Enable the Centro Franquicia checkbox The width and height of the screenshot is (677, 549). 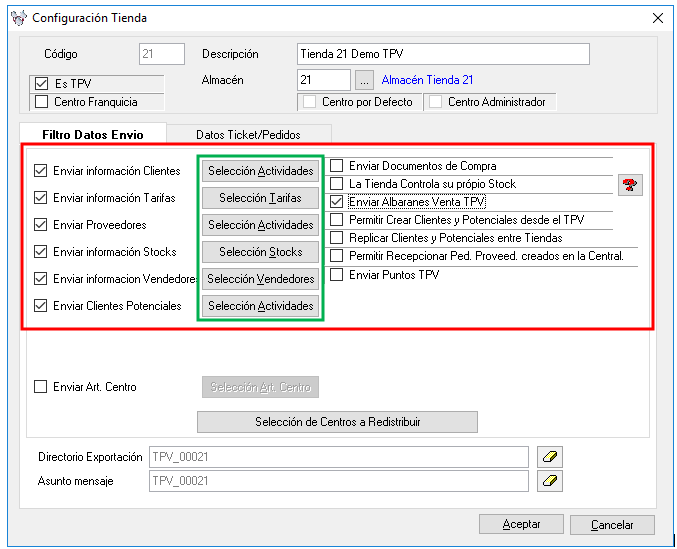(x=42, y=101)
